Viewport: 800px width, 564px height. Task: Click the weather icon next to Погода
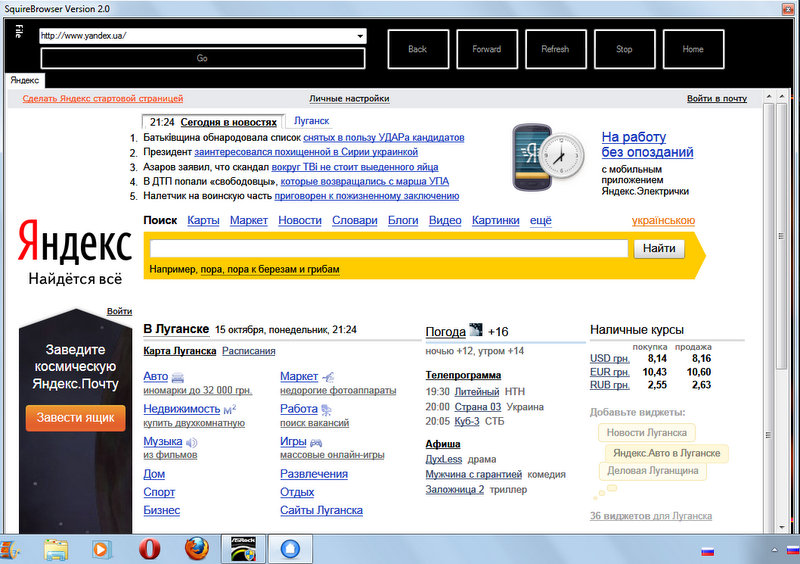pyautogui.click(x=476, y=330)
